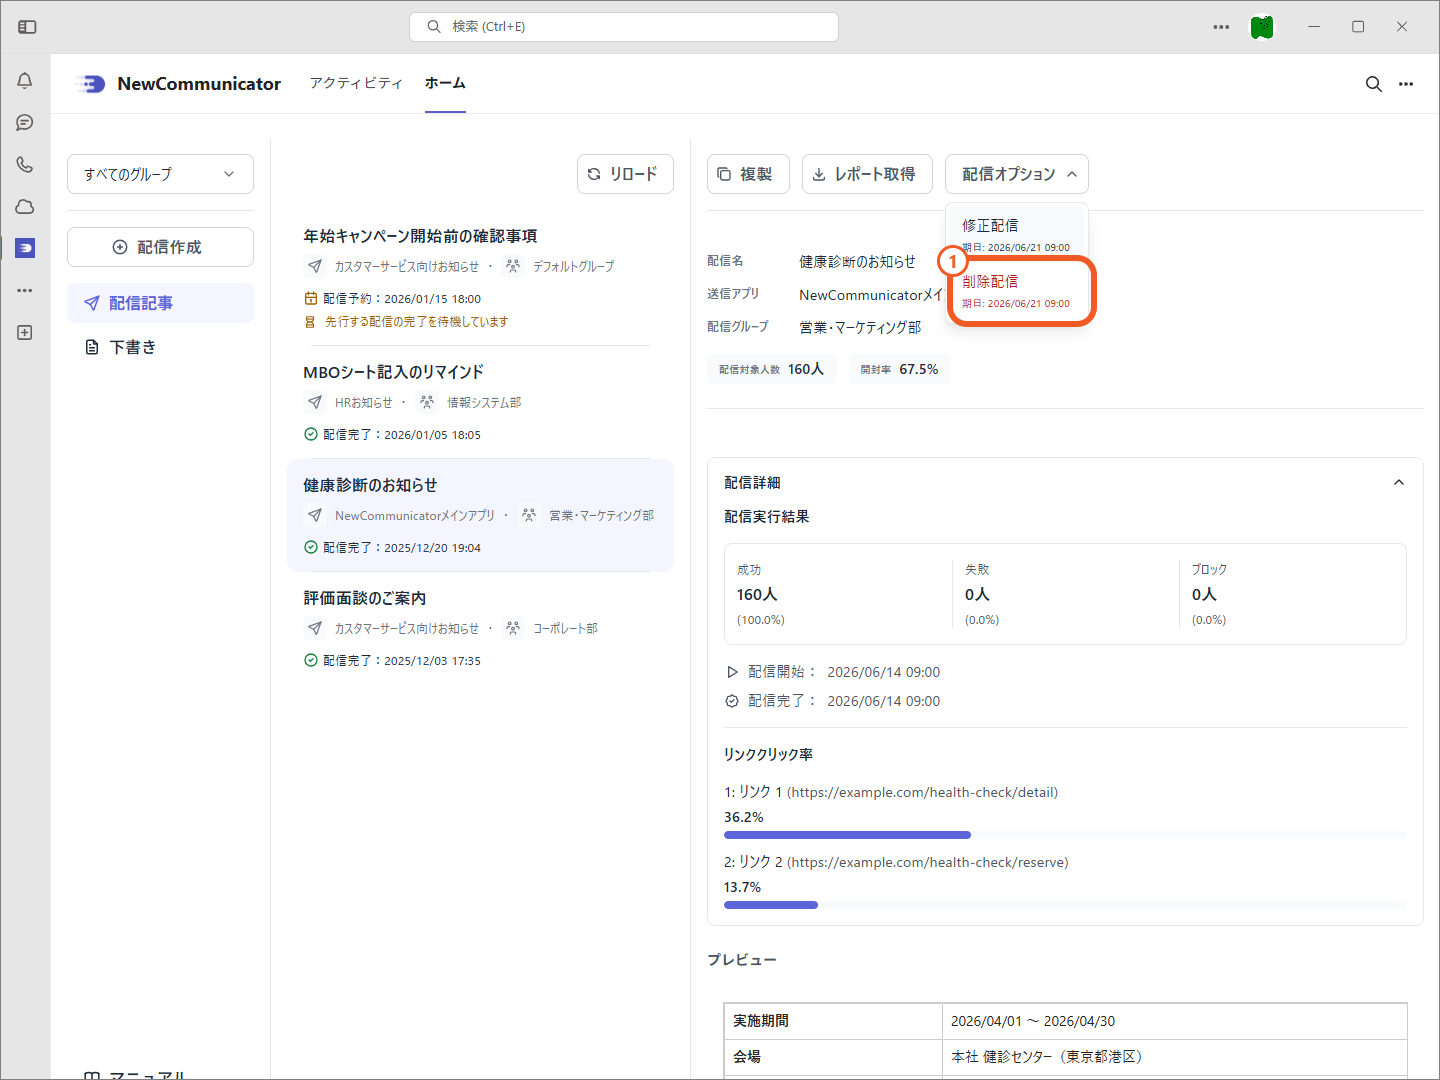Open chat icon in left rail
This screenshot has height=1080, width=1440.
tap(25, 123)
